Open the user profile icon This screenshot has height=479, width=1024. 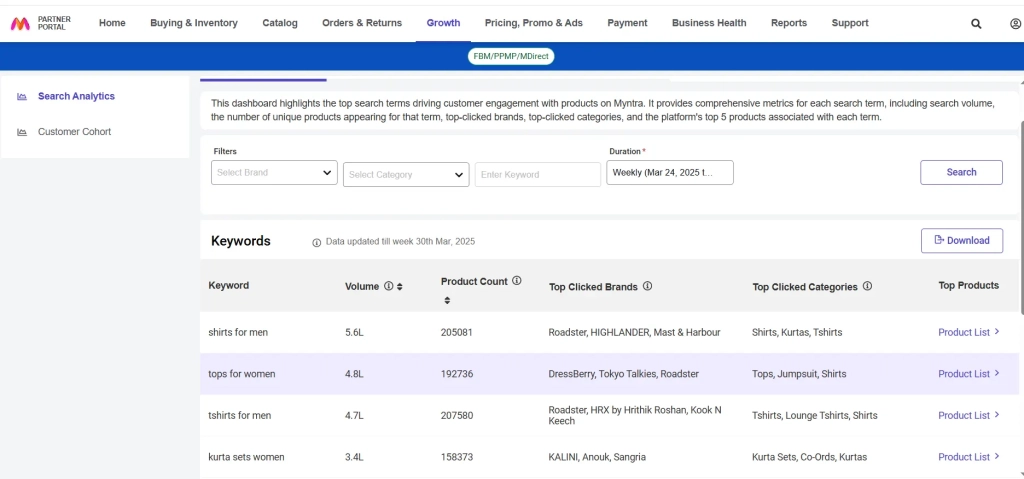click(1015, 23)
